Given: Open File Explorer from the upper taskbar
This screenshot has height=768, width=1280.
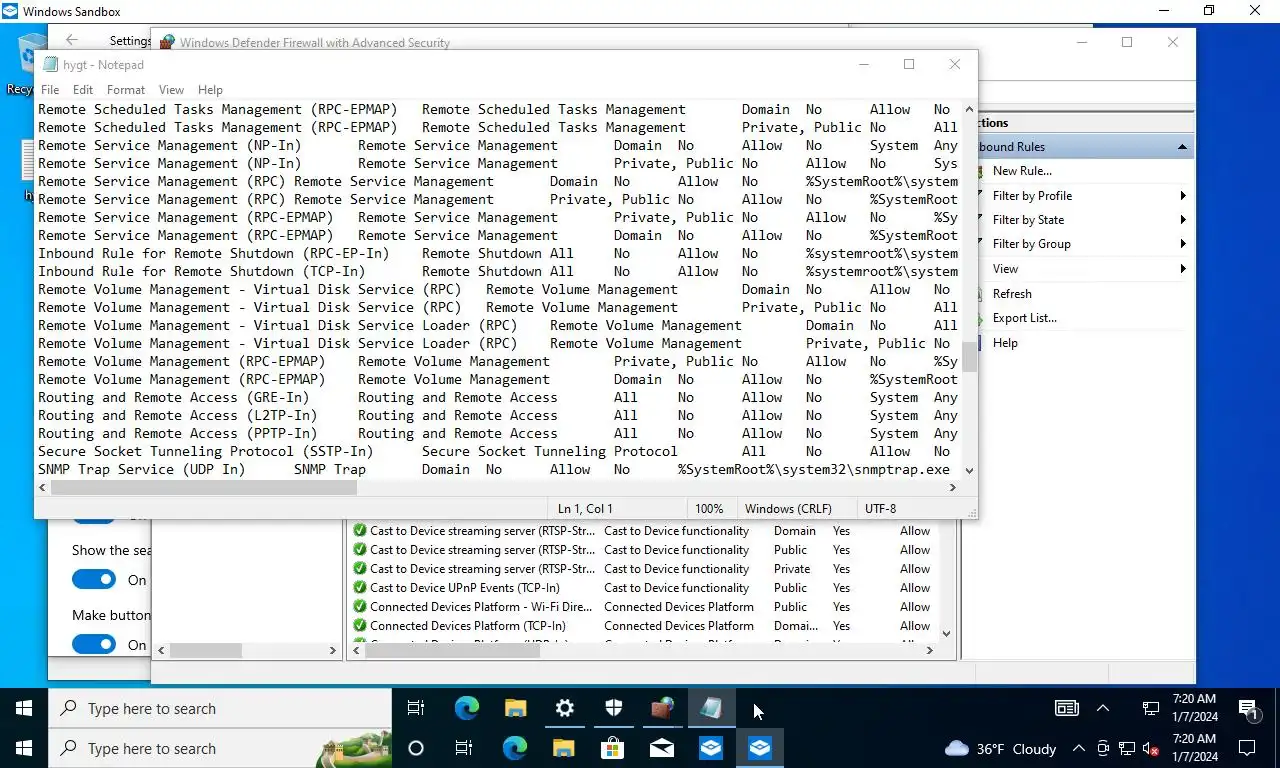Looking at the screenshot, I should 515,708.
